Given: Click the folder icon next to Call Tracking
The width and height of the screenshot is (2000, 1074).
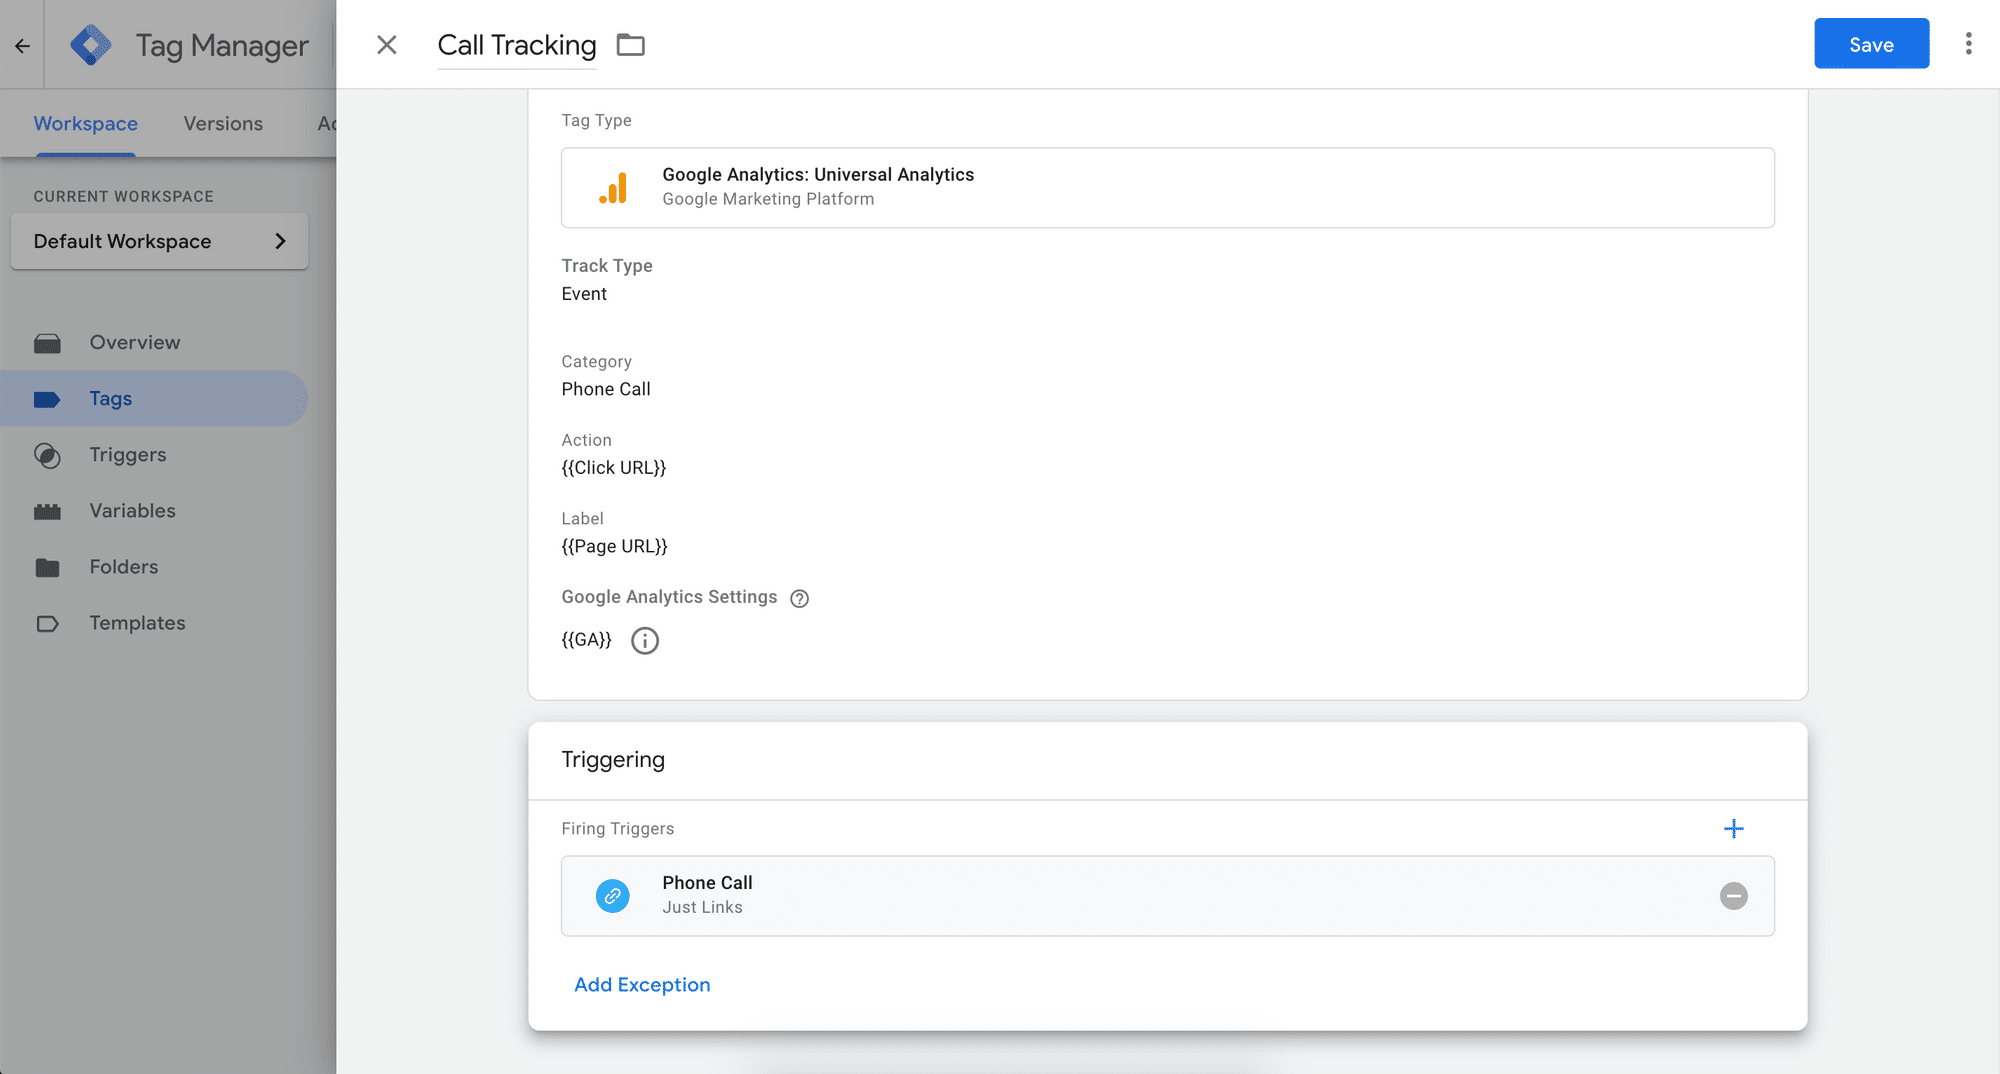Looking at the screenshot, I should [631, 45].
